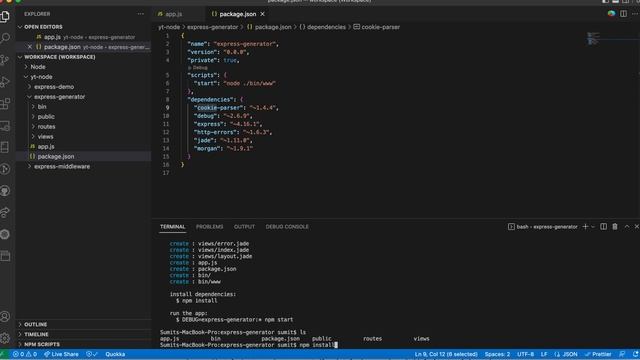Click yt-node in the breadcrumb

(x=169, y=27)
